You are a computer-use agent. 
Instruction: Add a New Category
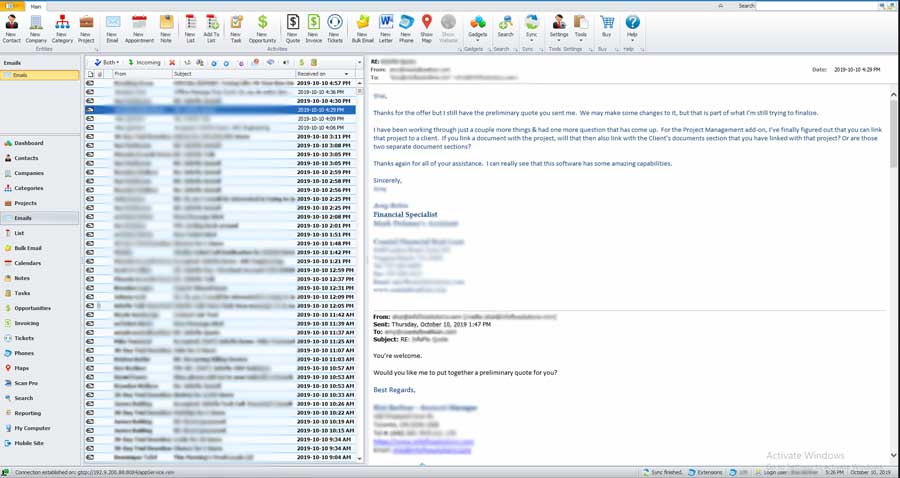62,29
